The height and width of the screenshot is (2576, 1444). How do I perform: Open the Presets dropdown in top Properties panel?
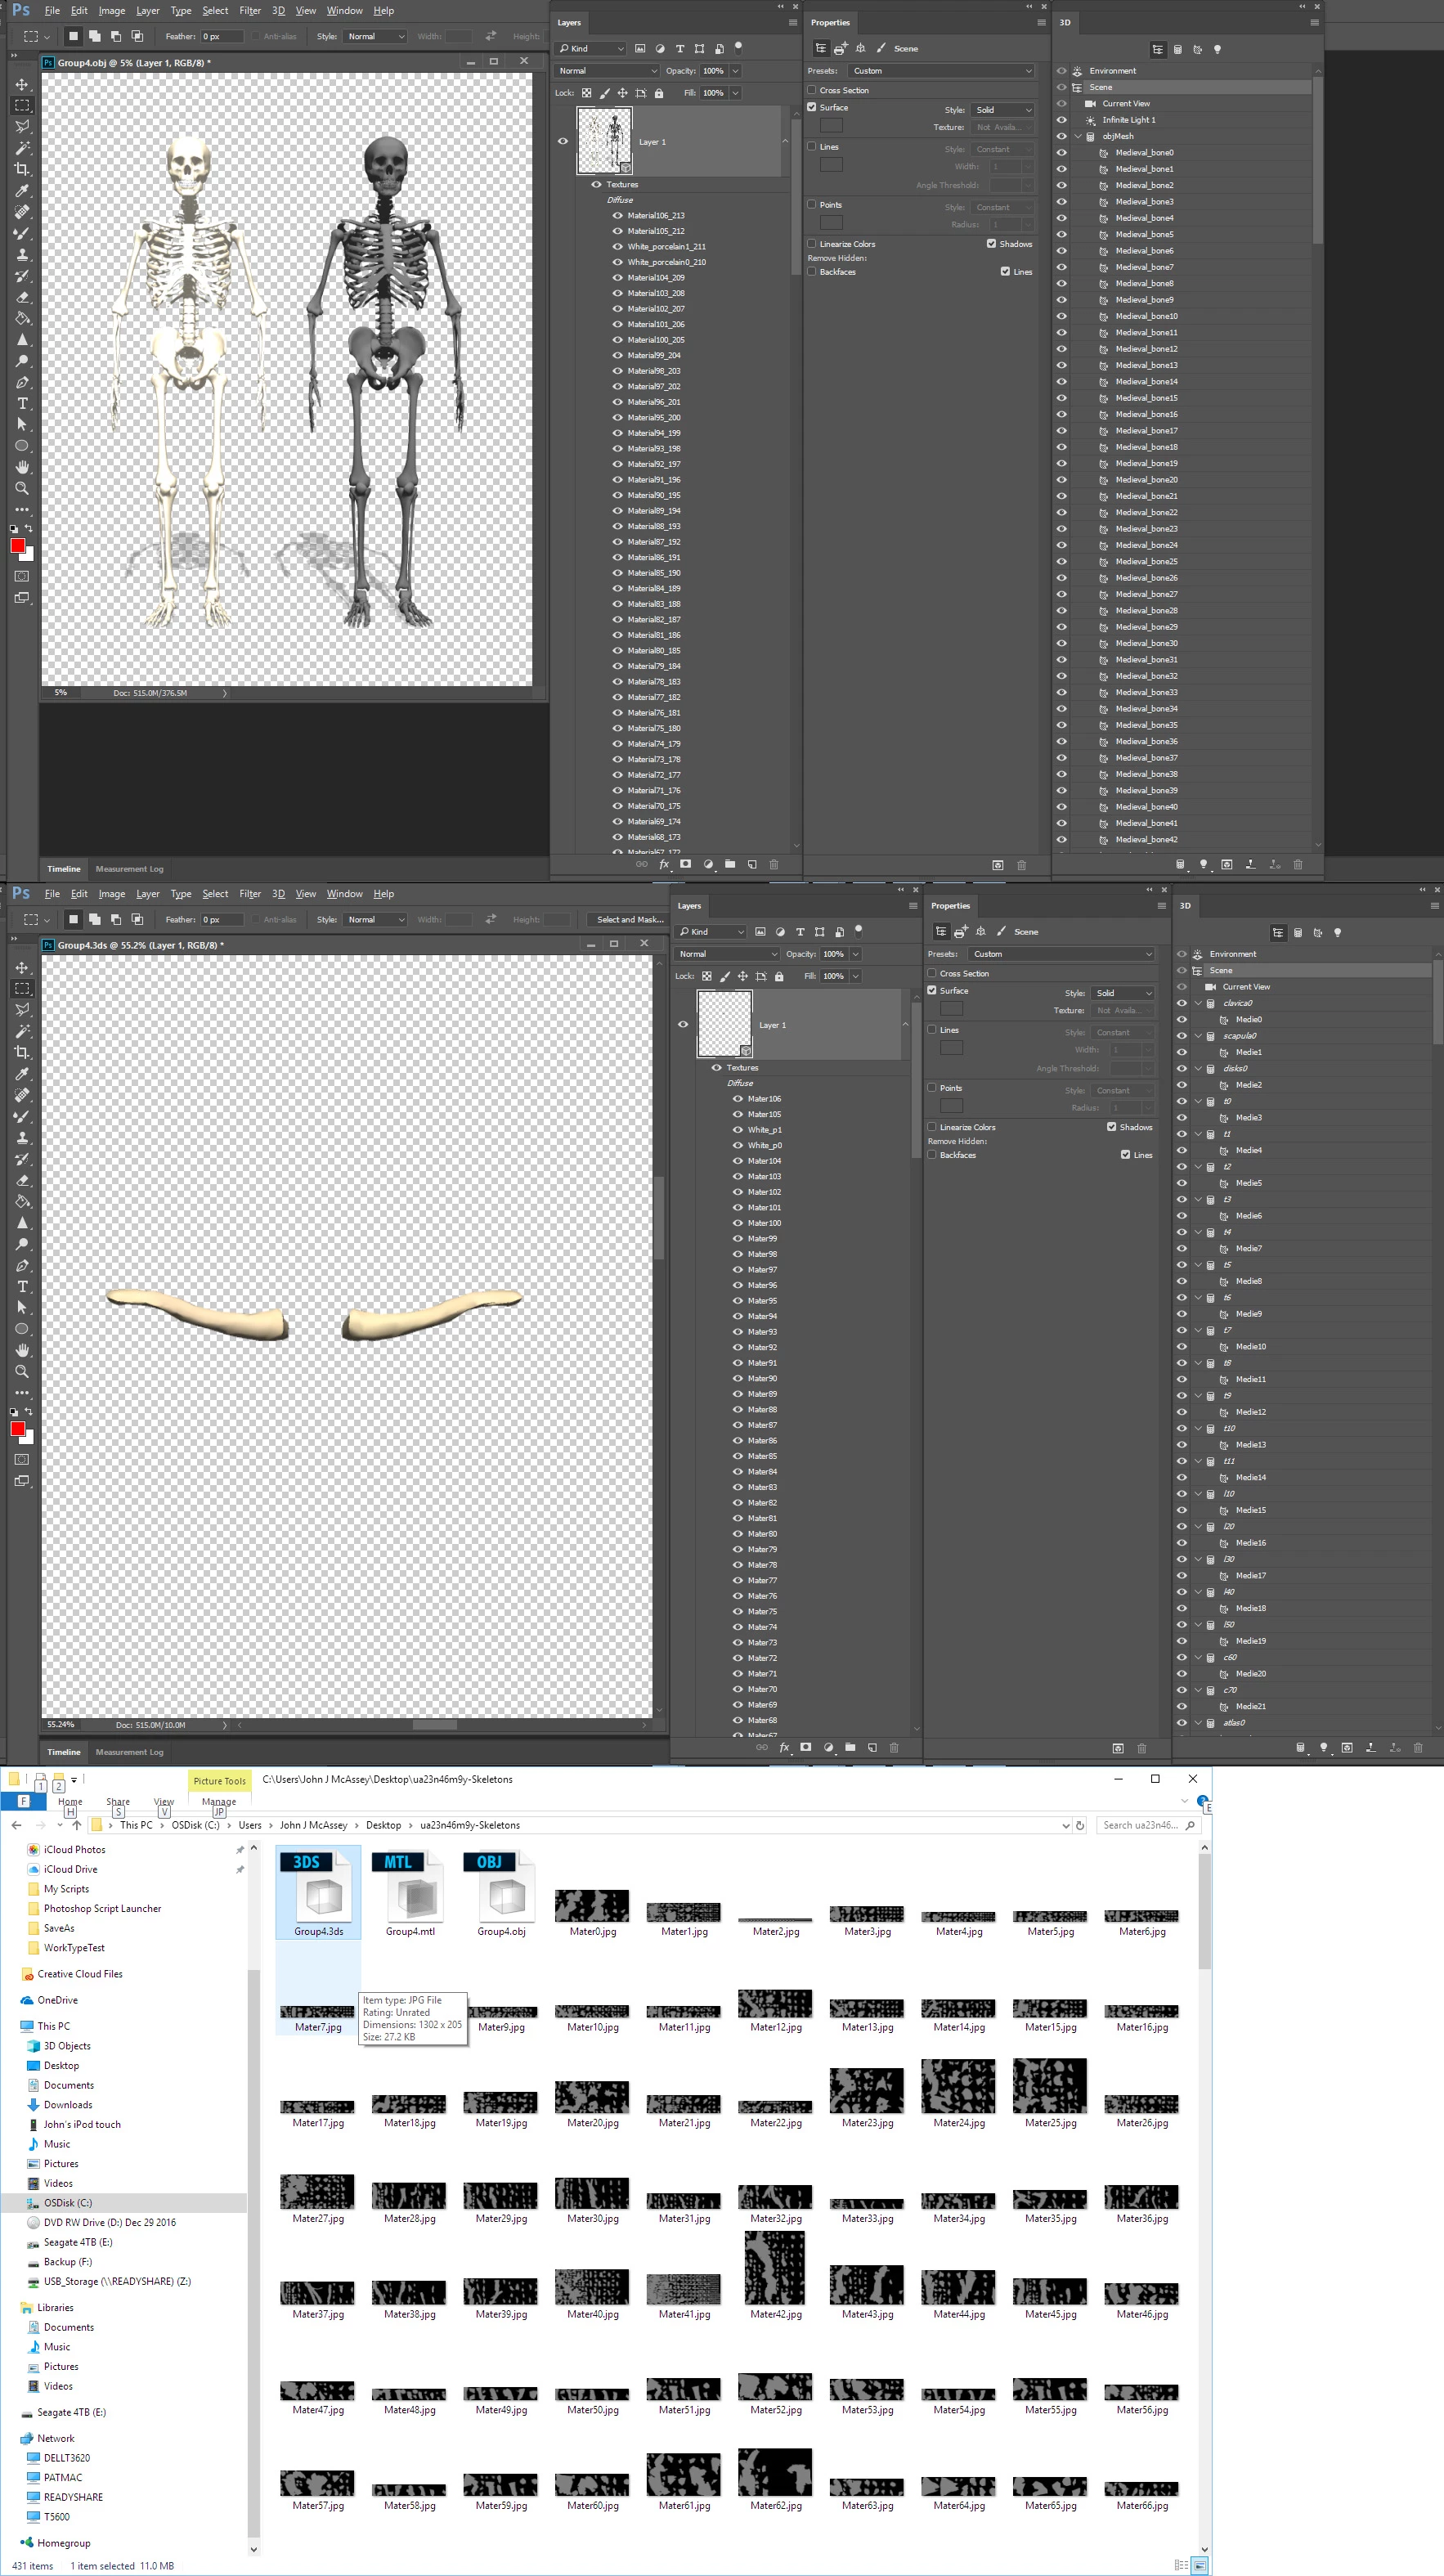coord(941,71)
